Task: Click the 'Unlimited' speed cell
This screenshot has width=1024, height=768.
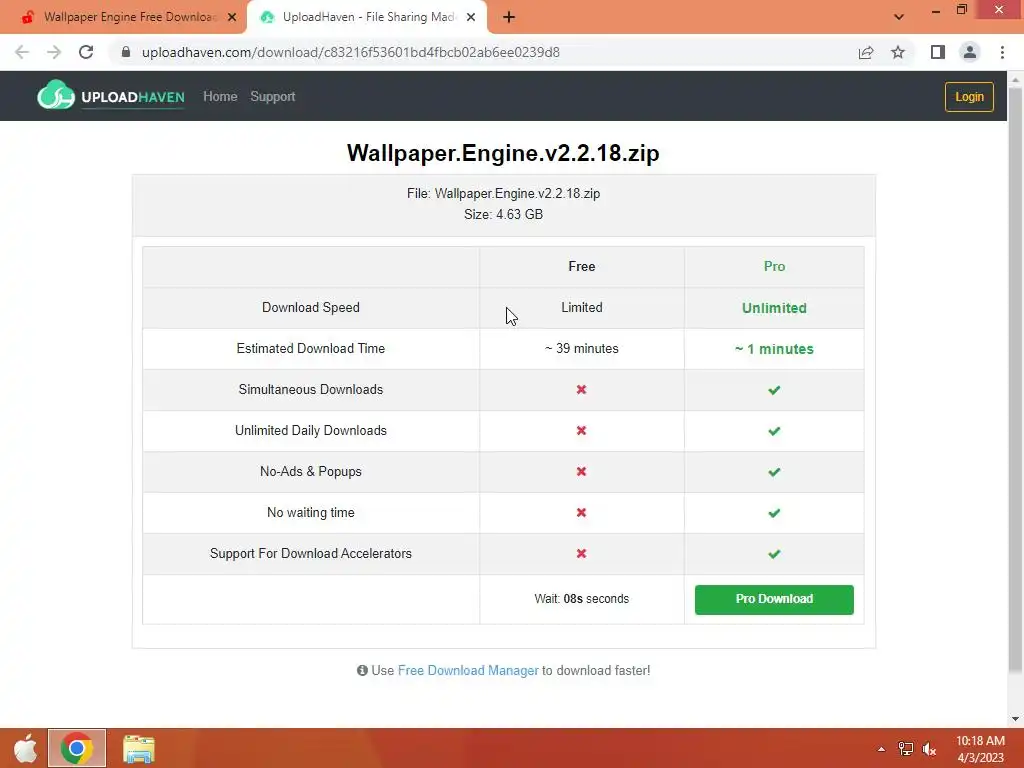Action: pyautogui.click(x=775, y=308)
